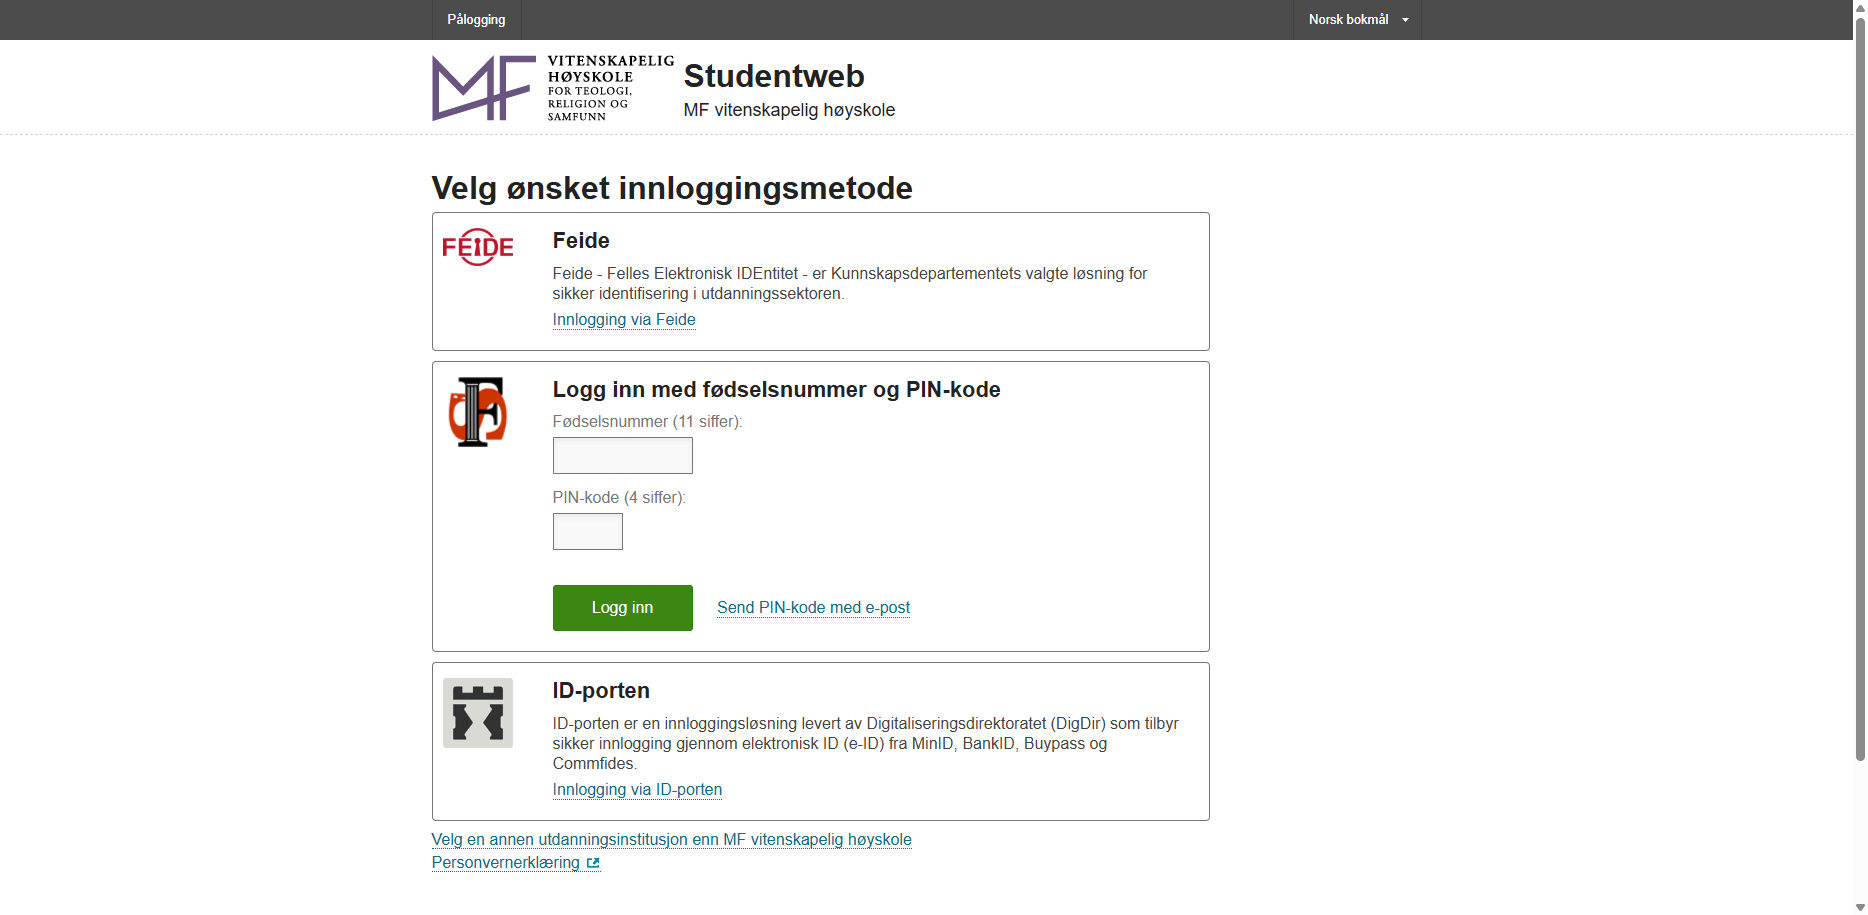This screenshot has width=1868, height=915.
Task: Click the scrollbar down arrow
Action: click(1860, 908)
